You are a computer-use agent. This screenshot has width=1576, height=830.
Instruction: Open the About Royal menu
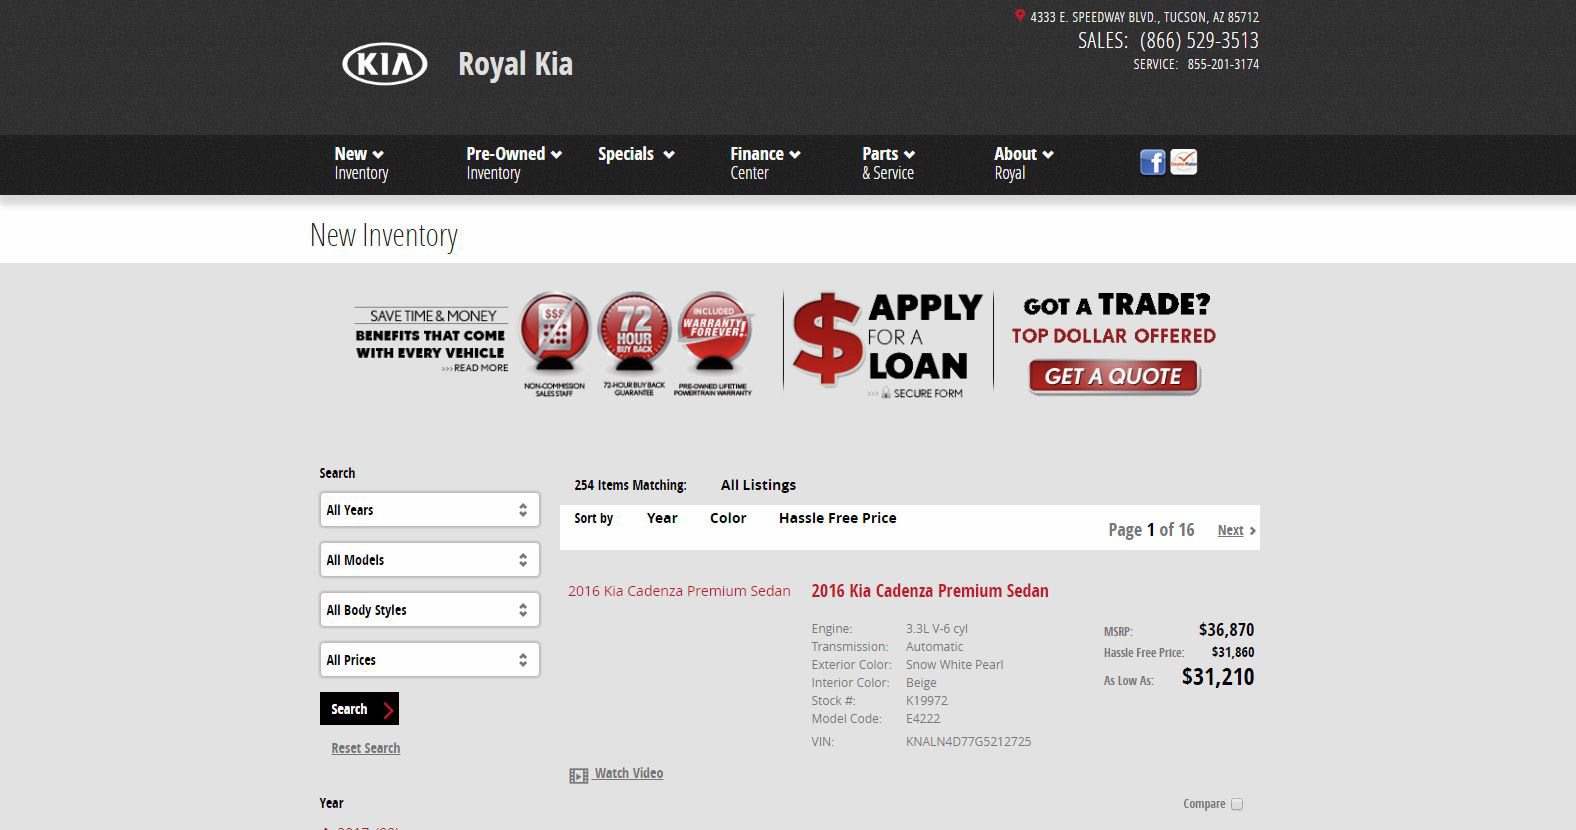tap(1024, 163)
